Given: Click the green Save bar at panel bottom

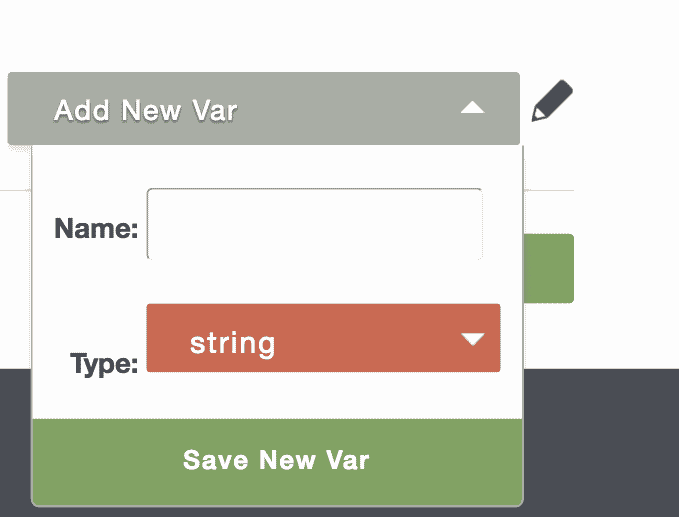Looking at the screenshot, I should pos(277,461).
